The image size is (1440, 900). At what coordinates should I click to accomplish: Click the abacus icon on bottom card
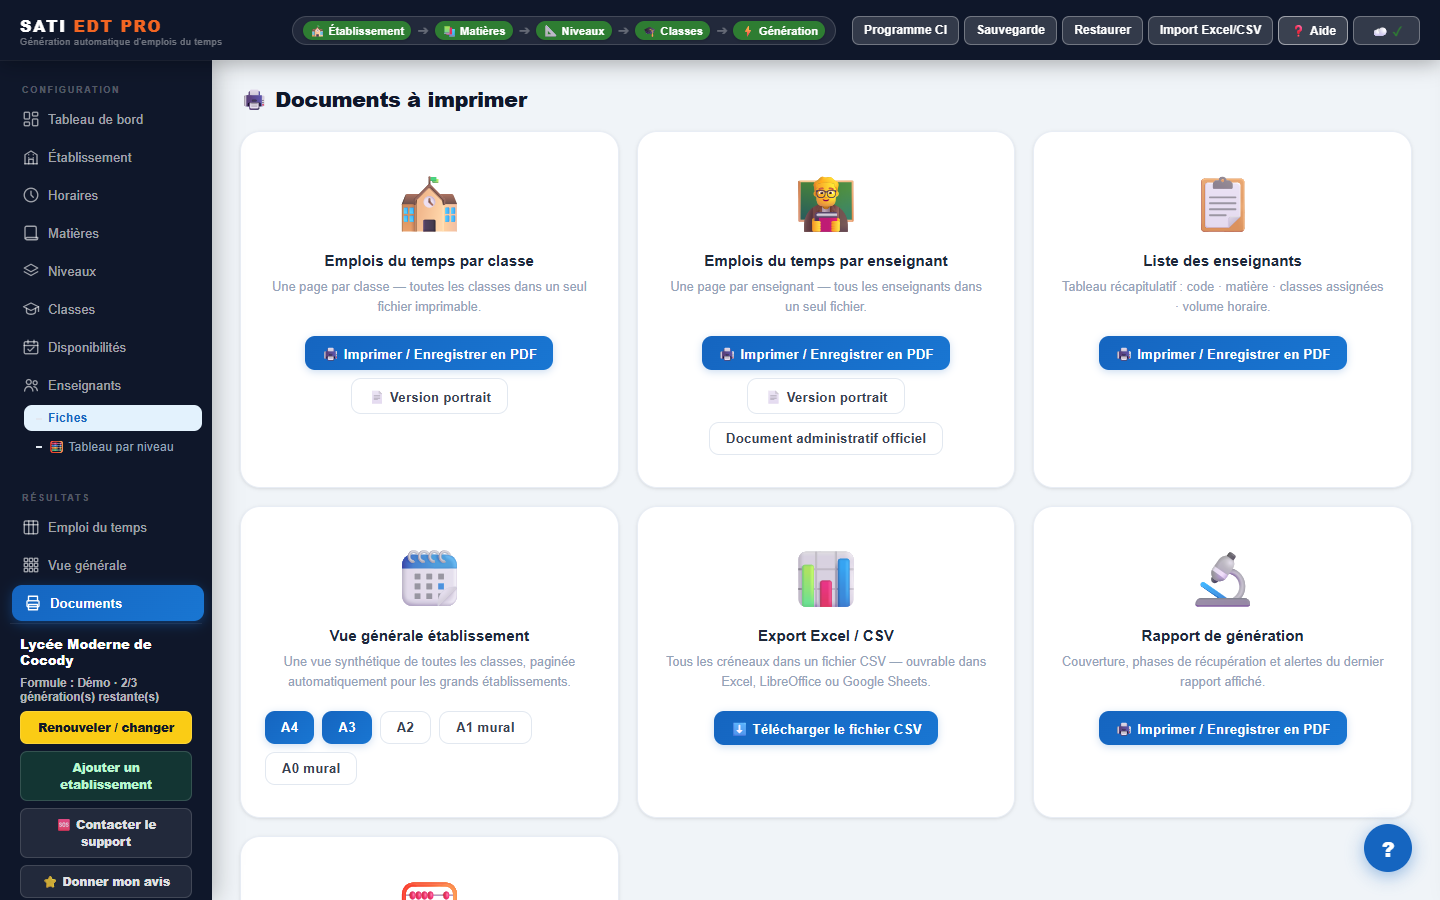[429, 892]
